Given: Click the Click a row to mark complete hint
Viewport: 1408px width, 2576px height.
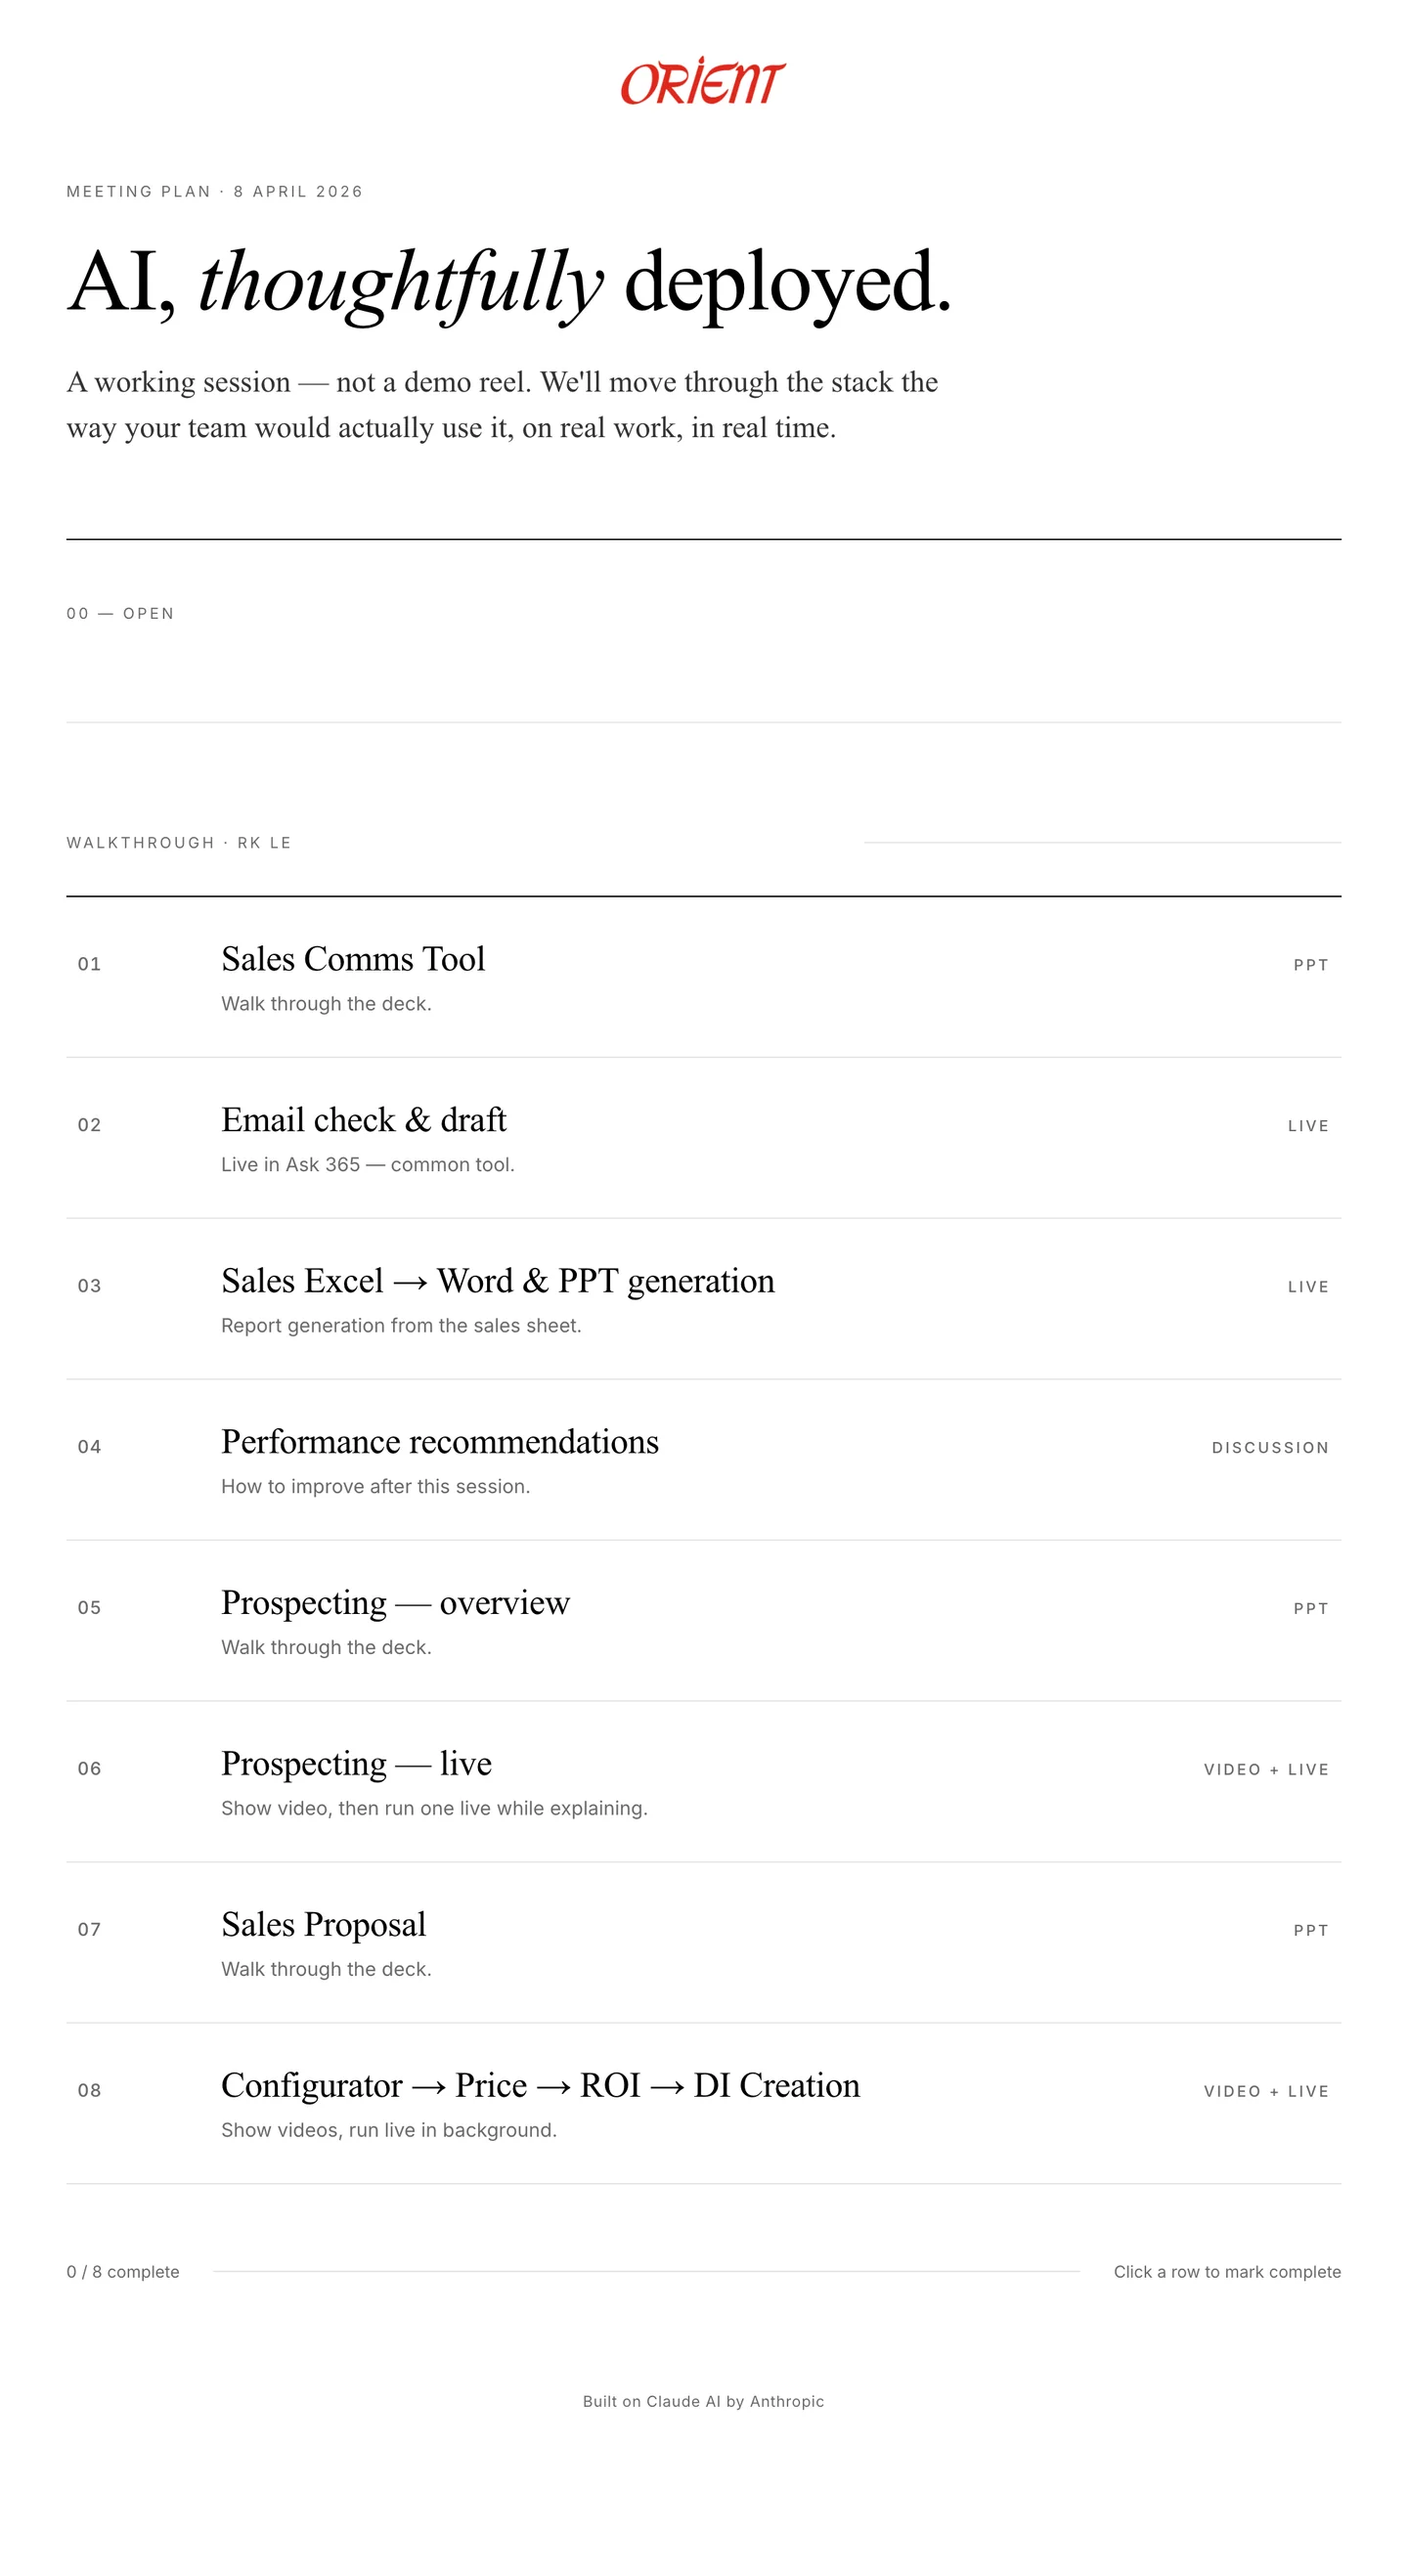Looking at the screenshot, I should point(1225,2272).
